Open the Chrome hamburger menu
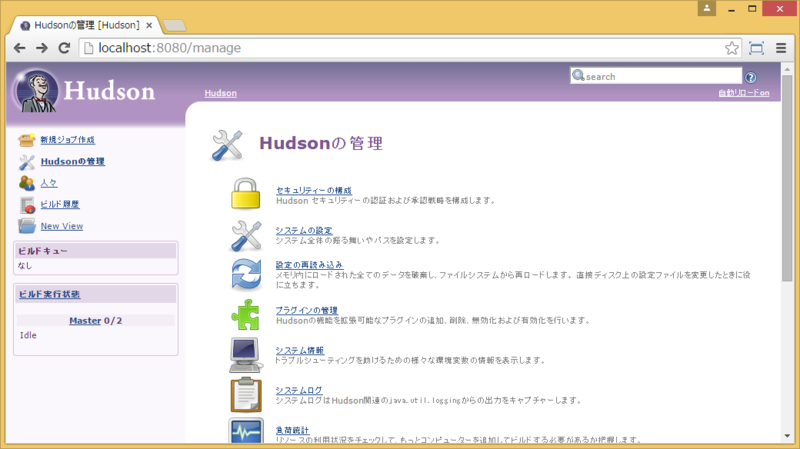The width and height of the screenshot is (800, 449). 781,48
